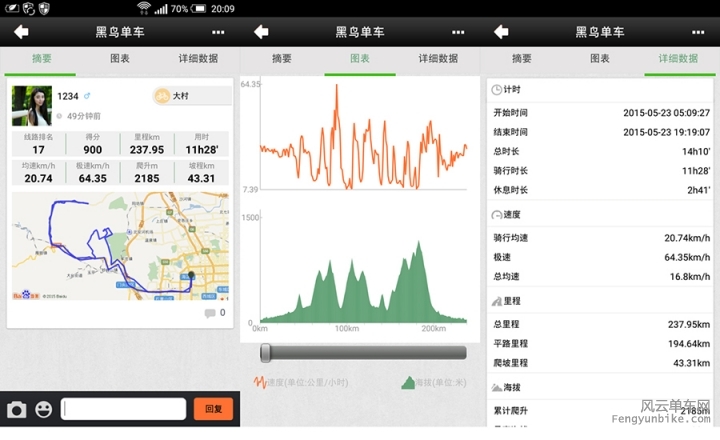
Task: Open the emoji smiley picker
Action: pyautogui.click(x=43, y=409)
